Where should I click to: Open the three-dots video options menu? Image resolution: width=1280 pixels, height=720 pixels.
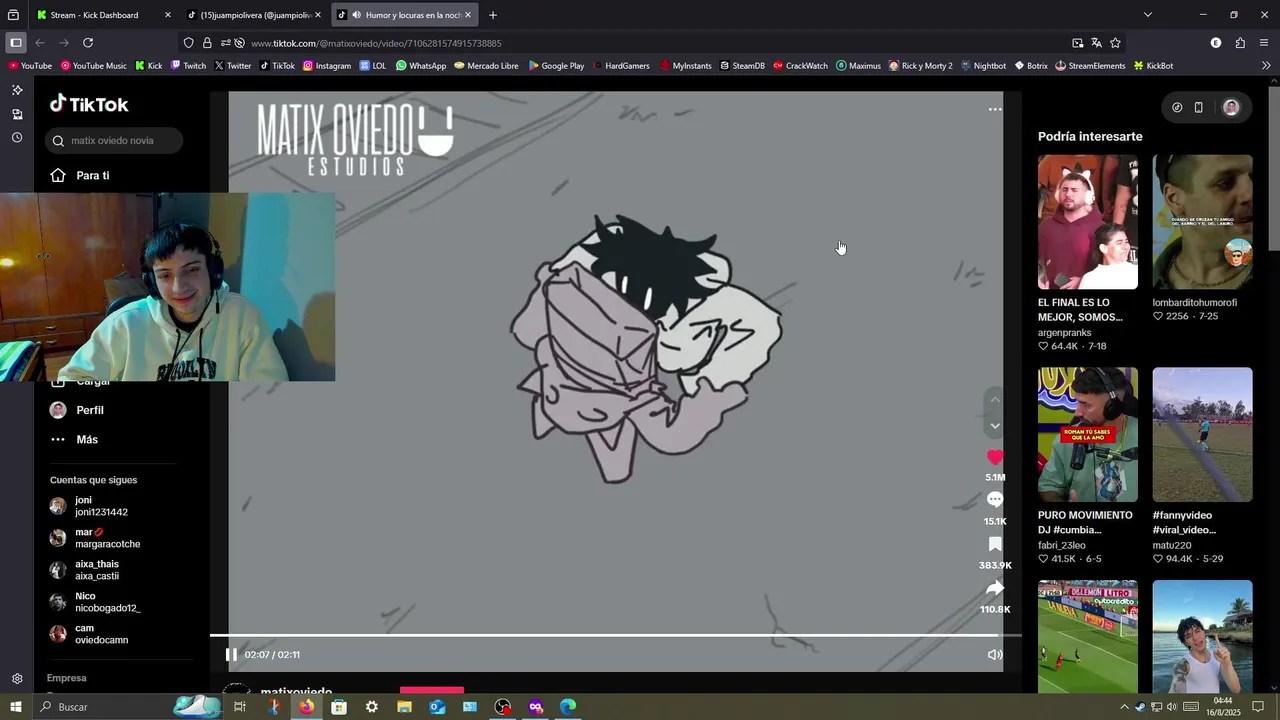pos(995,109)
